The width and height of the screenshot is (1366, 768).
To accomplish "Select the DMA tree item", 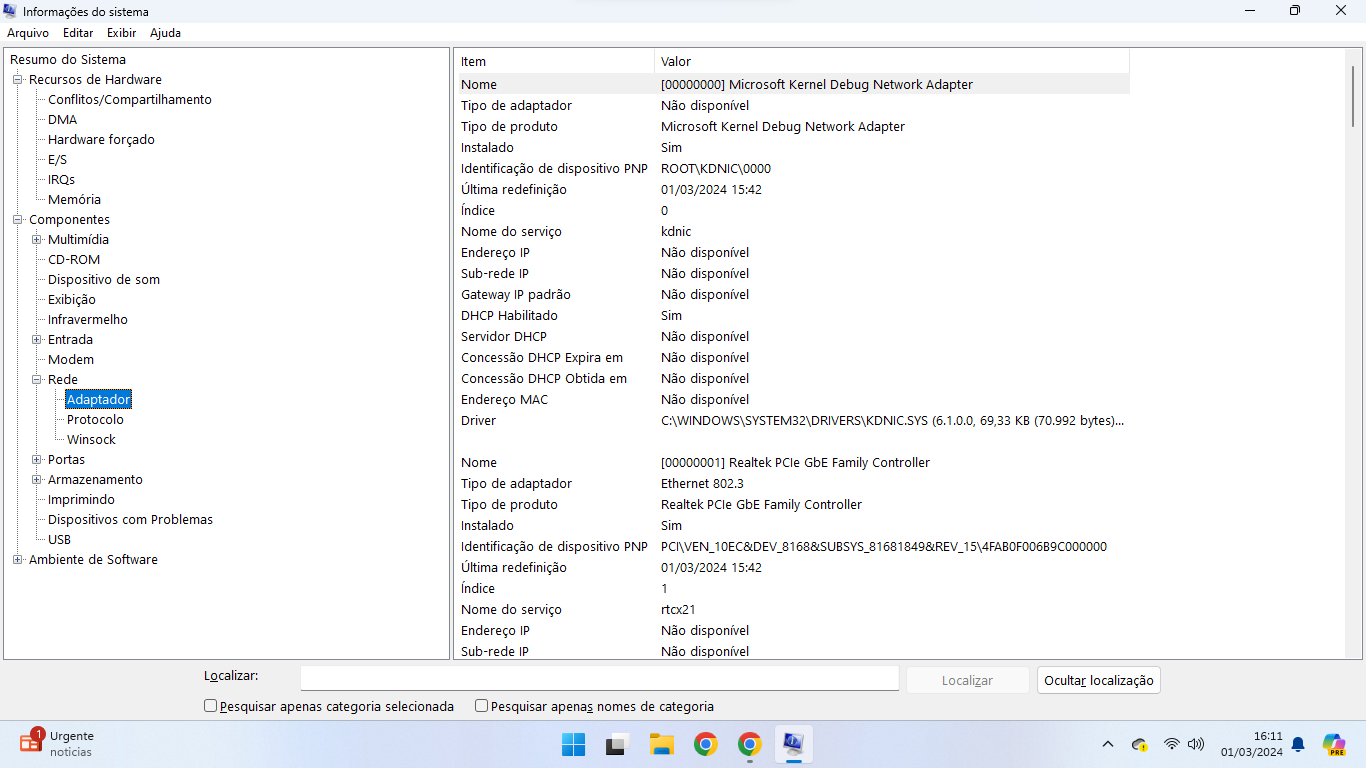I will coord(62,120).
